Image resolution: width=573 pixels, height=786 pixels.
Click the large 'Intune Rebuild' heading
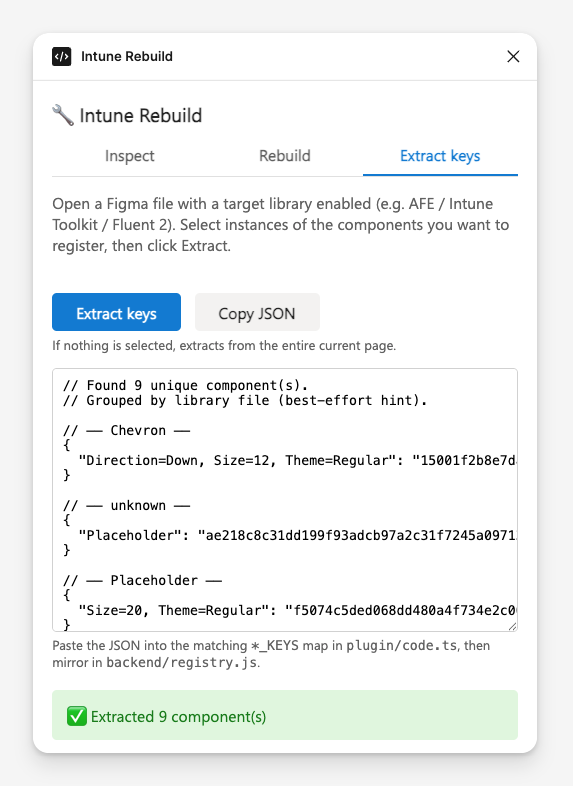tap(141, 115)
